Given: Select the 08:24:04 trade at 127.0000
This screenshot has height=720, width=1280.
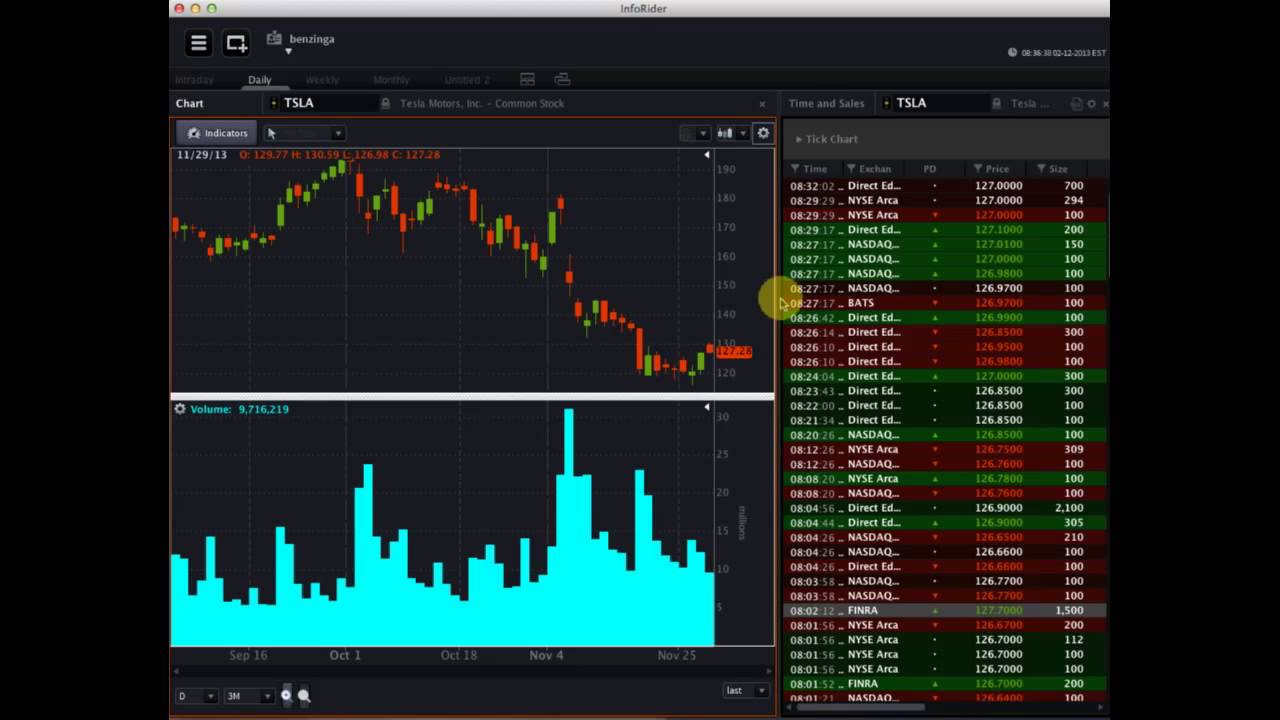Looking at the screenshot, I should coord(945,376).
